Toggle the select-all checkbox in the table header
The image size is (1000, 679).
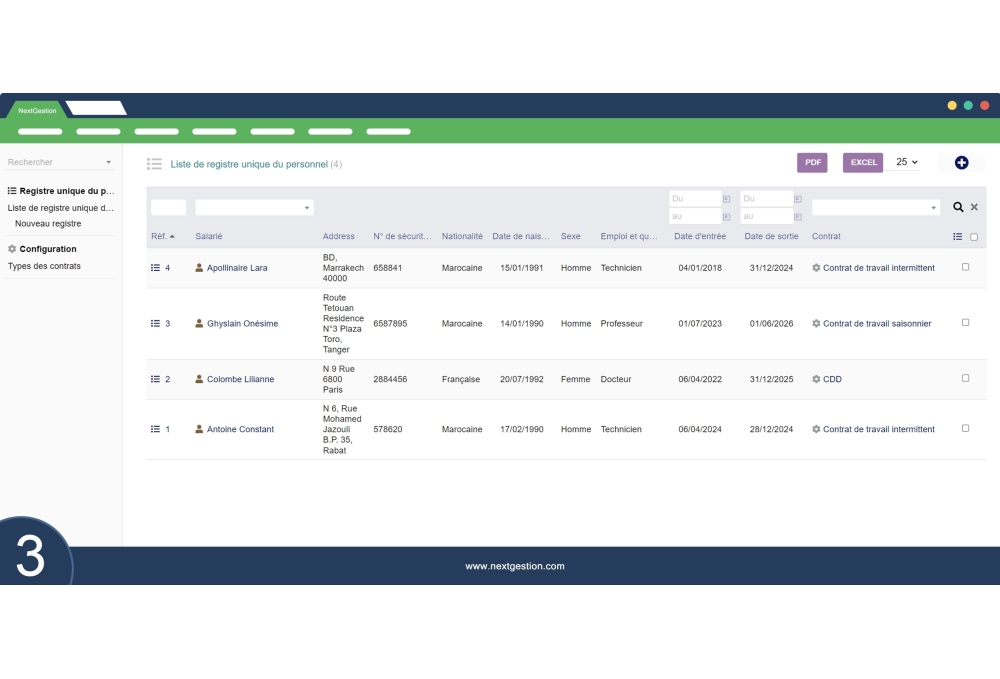pos(974,237)
